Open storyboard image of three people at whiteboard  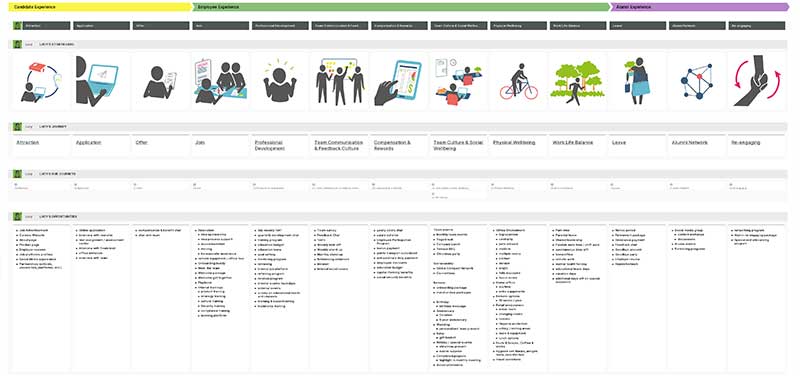340,82
